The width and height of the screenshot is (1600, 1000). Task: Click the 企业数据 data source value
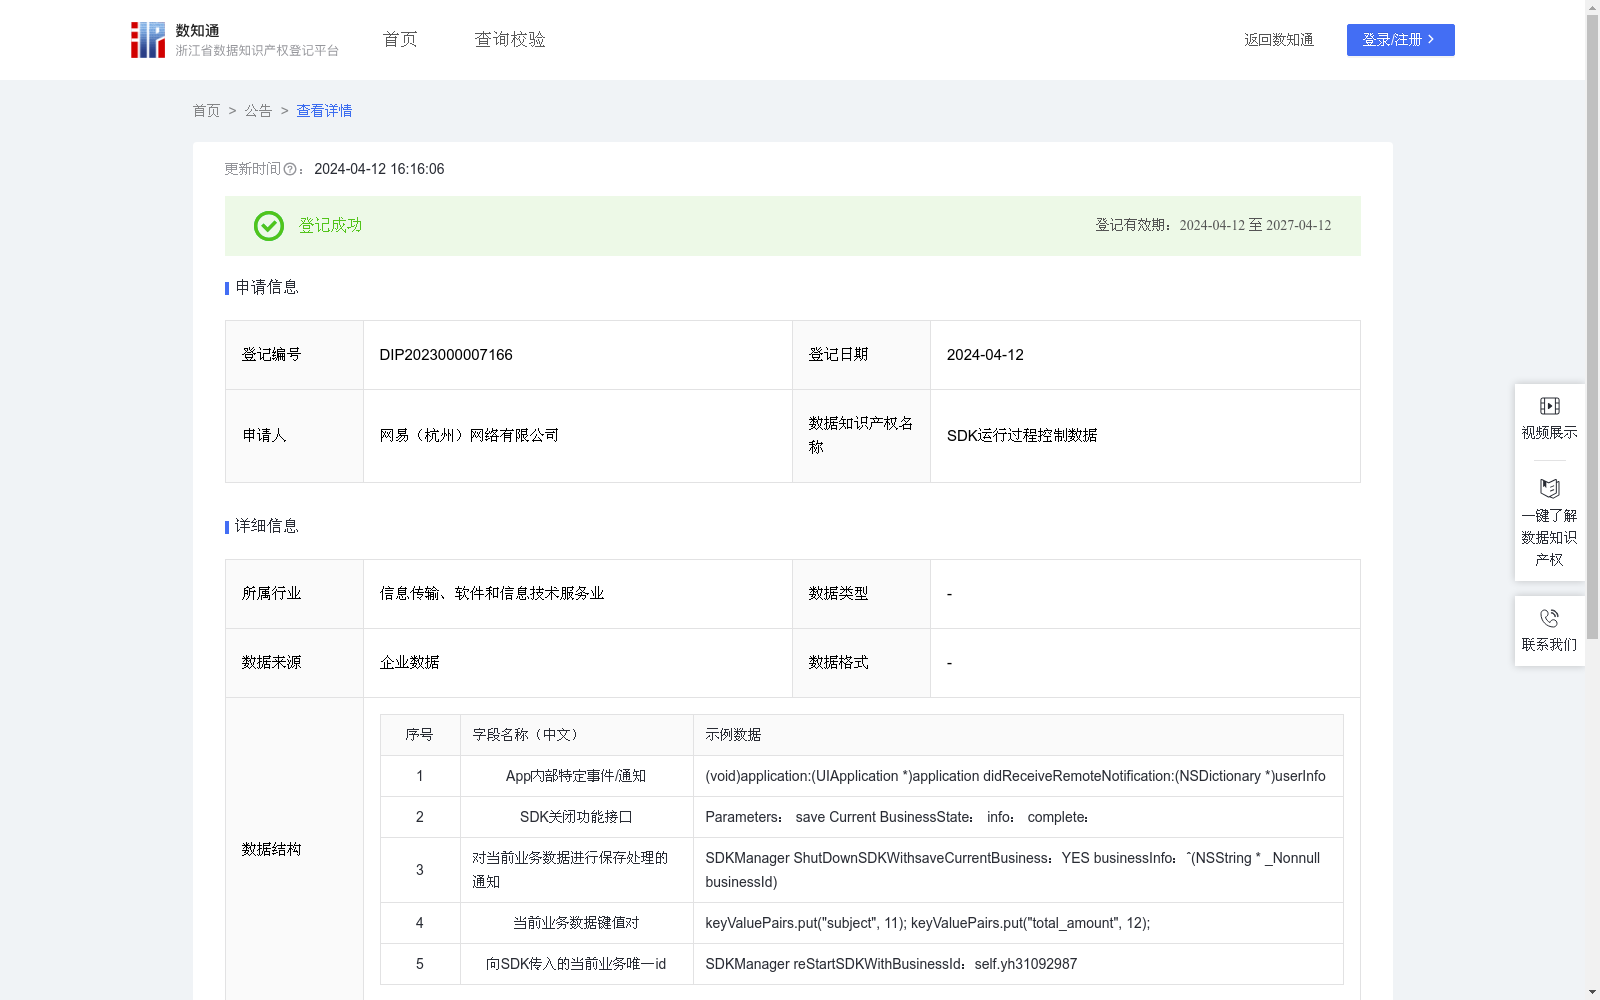(410, 663)
